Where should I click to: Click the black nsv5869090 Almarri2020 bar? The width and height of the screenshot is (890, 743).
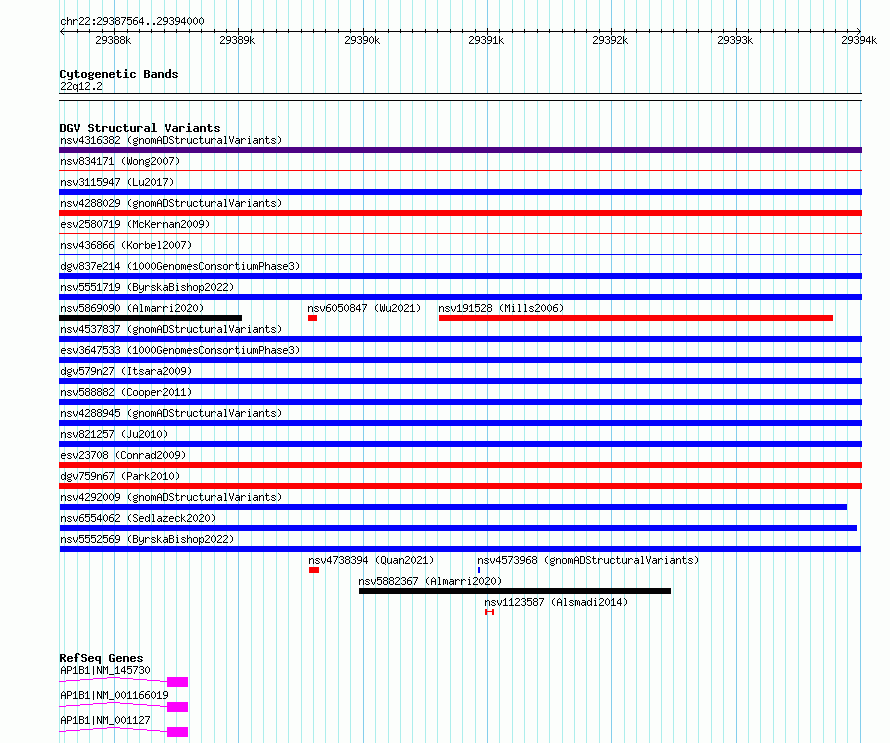(x=150, y=318)
